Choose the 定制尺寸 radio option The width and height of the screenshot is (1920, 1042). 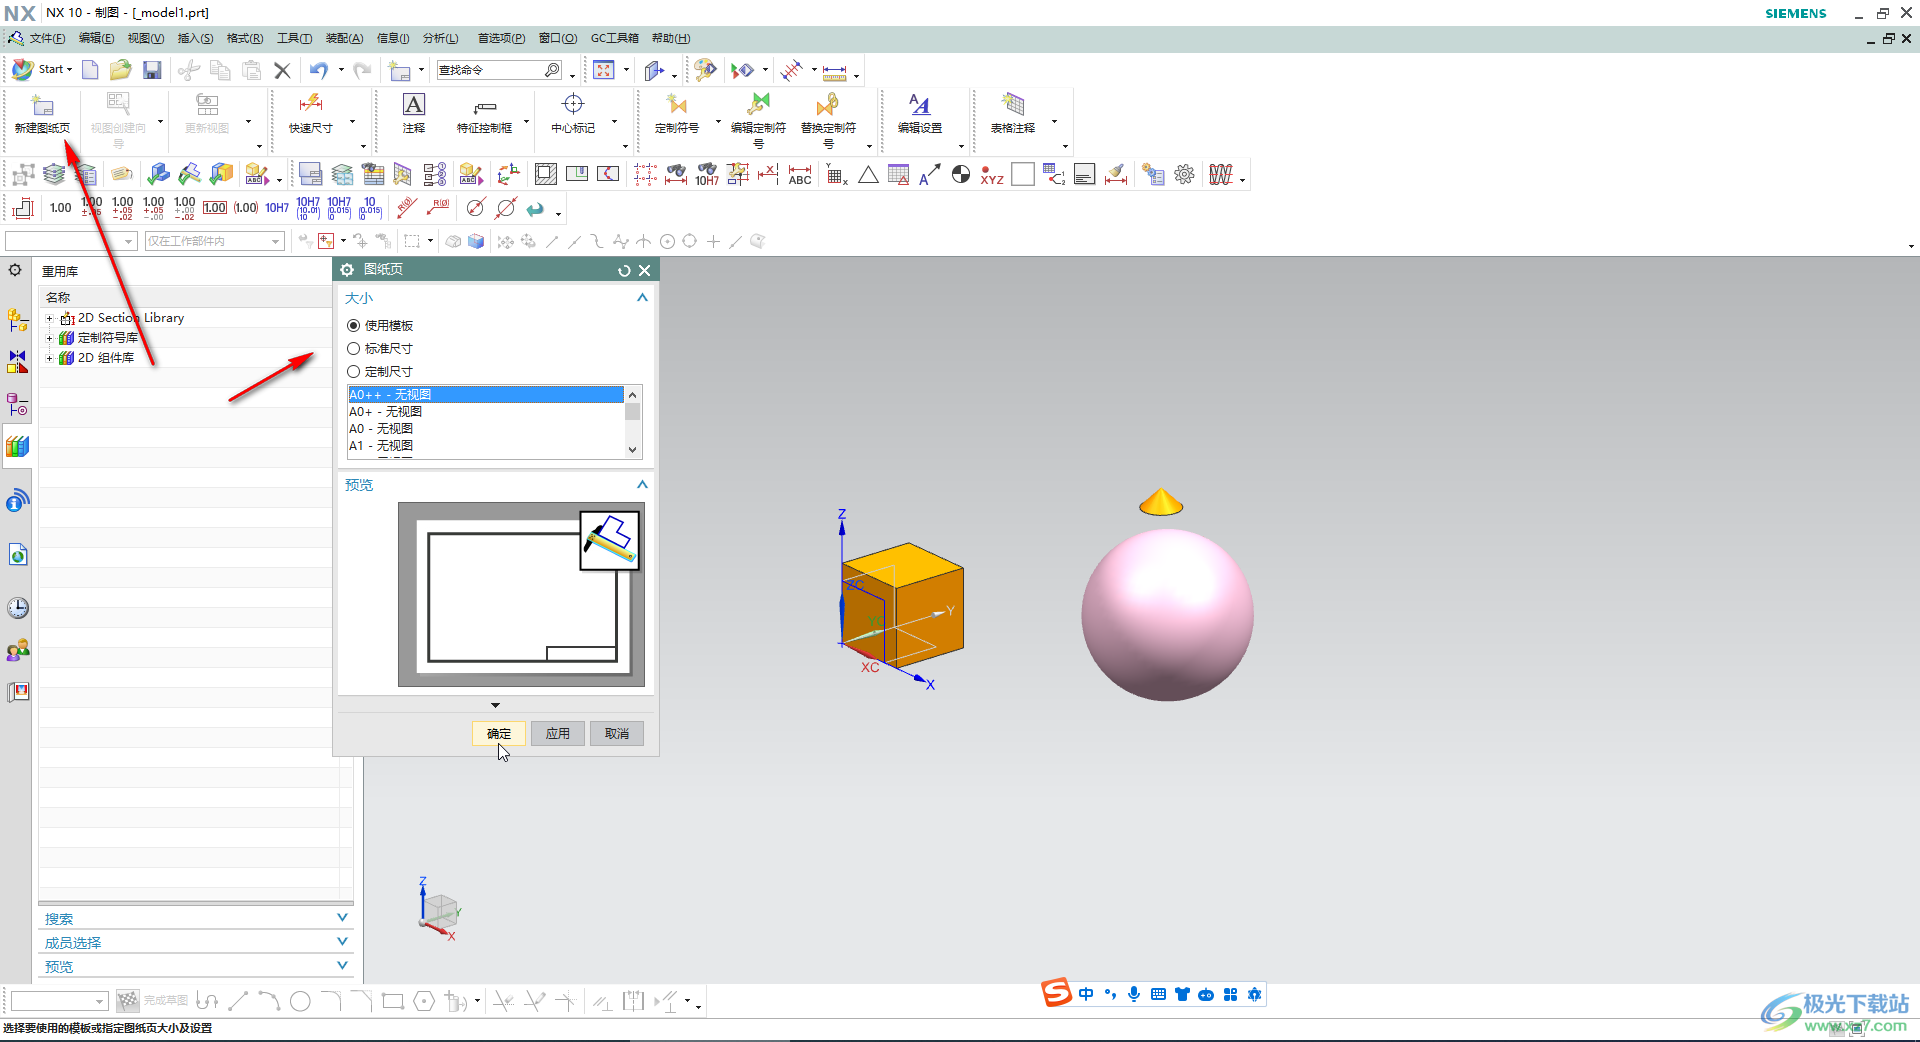point(354,372)
